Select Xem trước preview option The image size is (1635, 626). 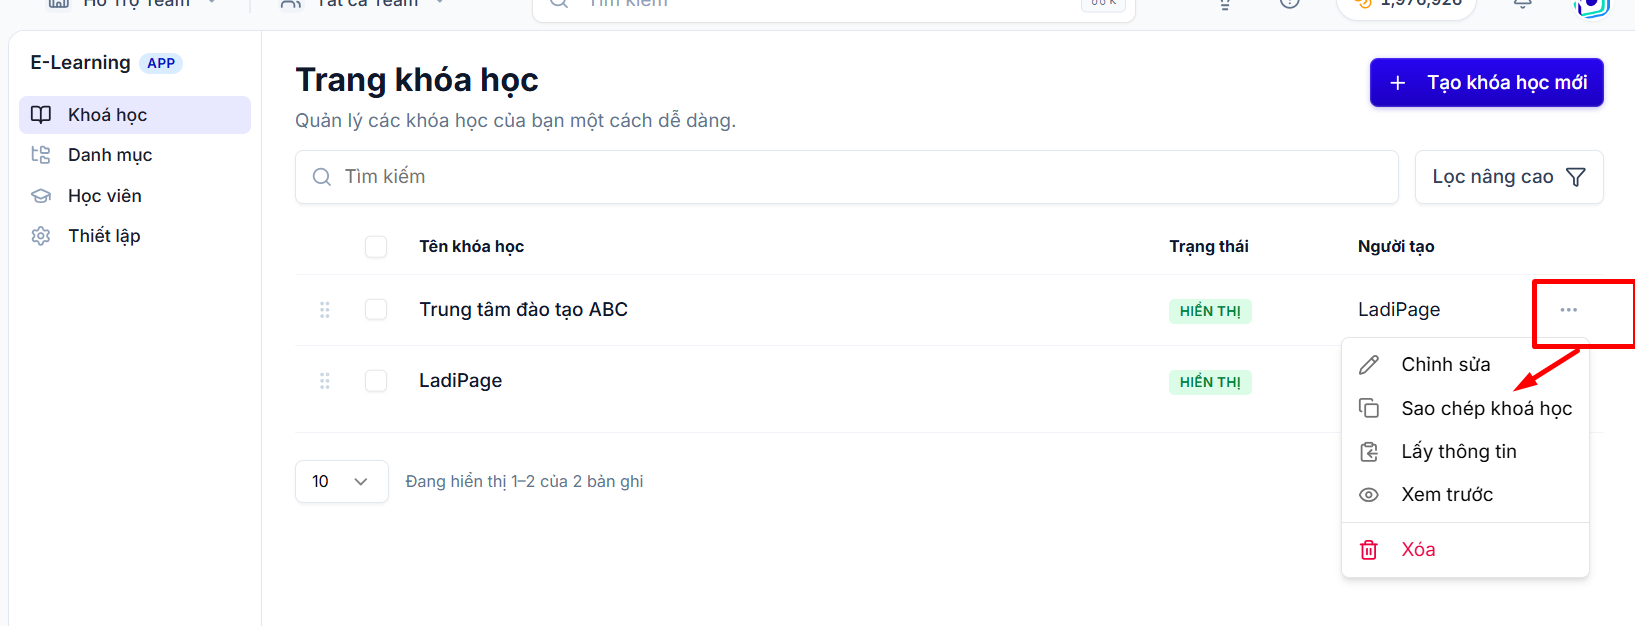[x=1465, y=494]
